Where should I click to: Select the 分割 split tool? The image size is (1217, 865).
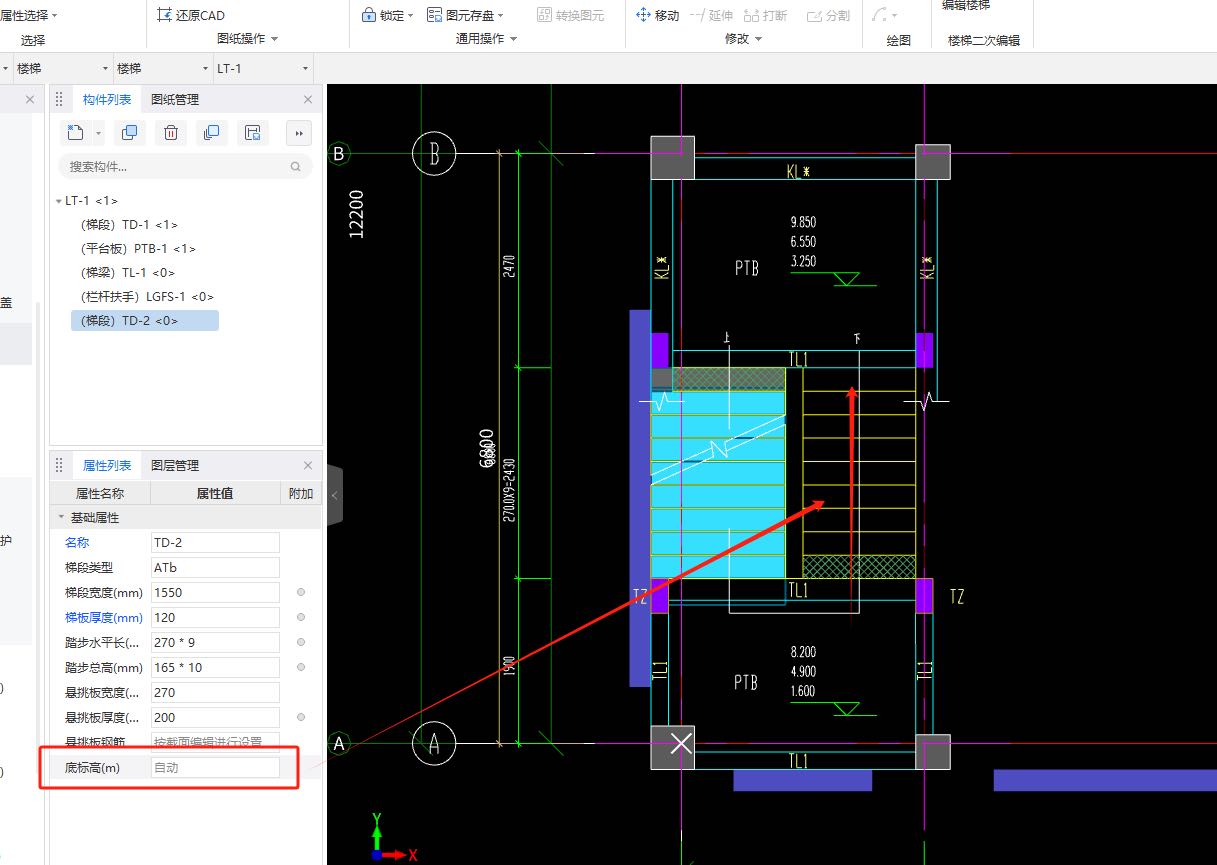[827, 15]
